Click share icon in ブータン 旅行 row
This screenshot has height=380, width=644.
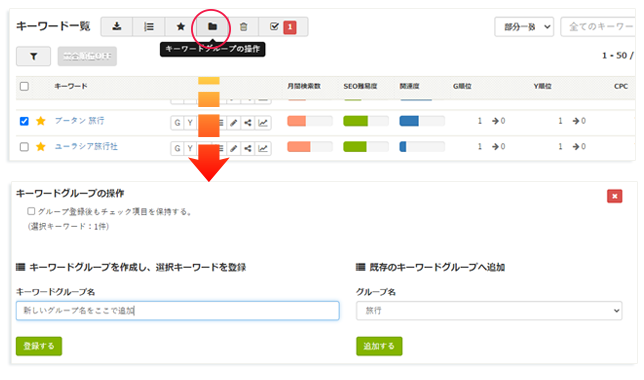tap(248, 122)
